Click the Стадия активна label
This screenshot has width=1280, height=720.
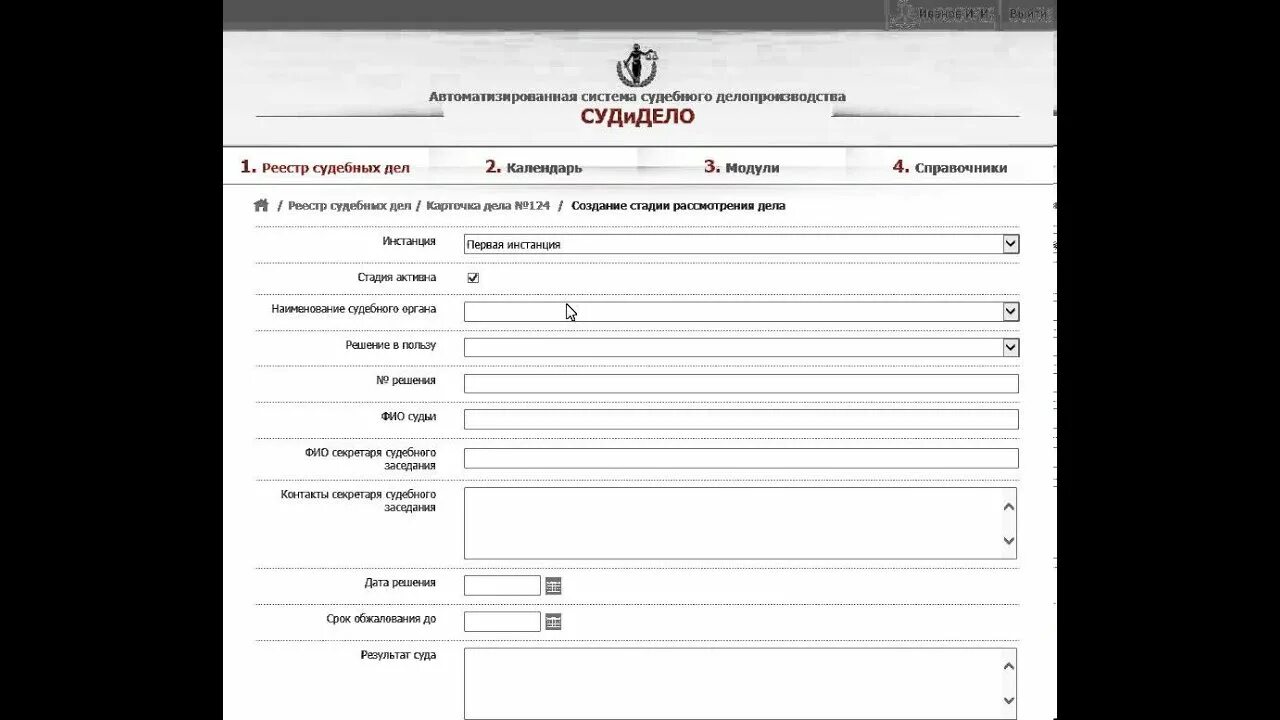point(397,278)
